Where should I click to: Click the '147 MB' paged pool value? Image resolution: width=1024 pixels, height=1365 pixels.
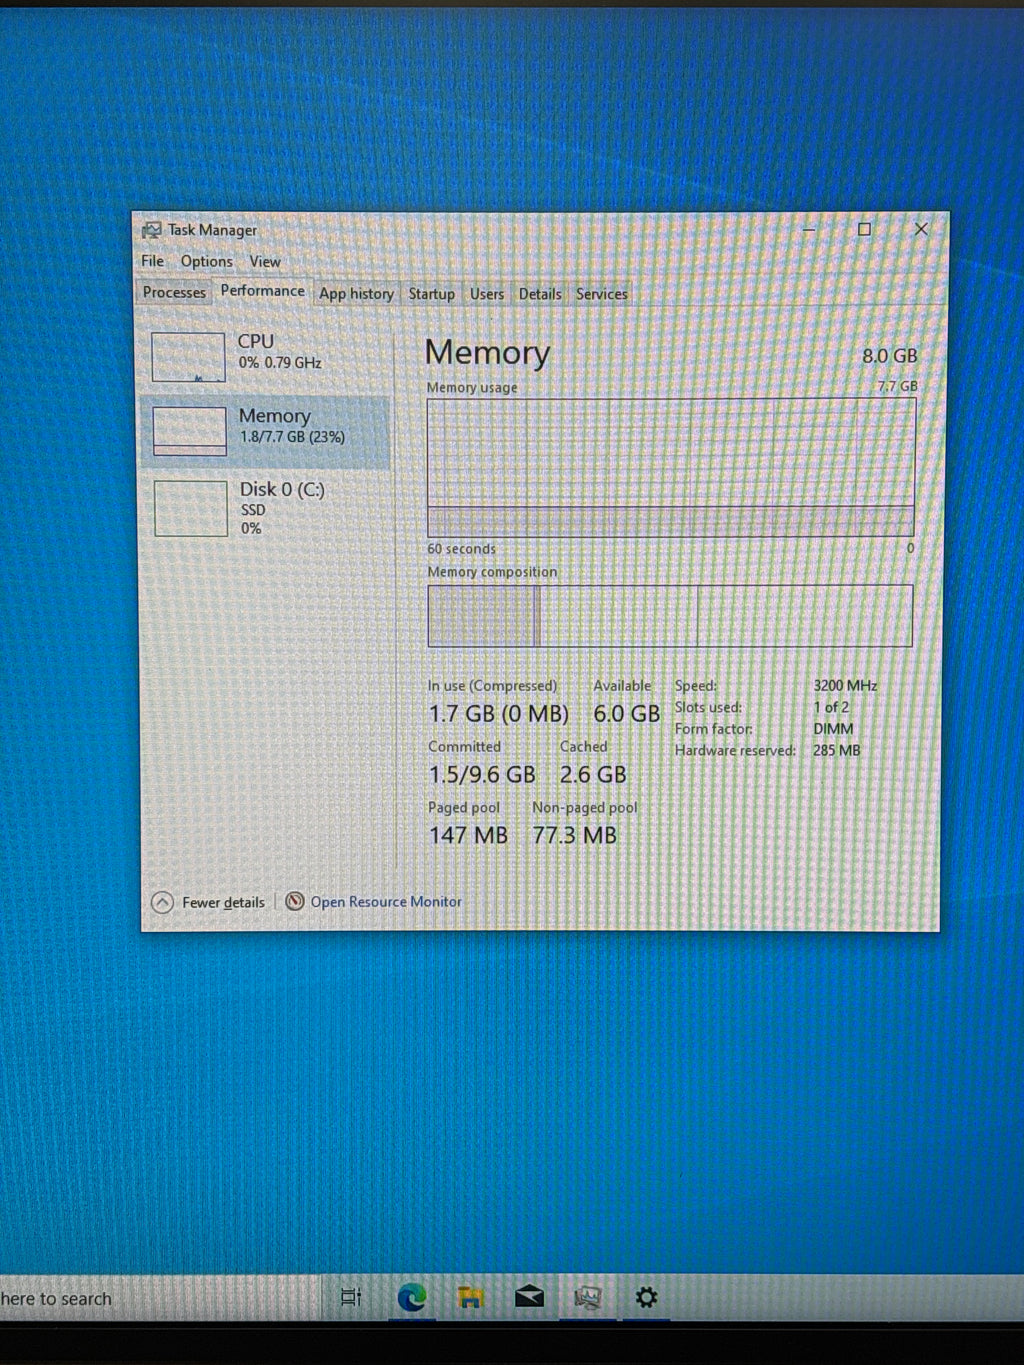pos(468,835)
